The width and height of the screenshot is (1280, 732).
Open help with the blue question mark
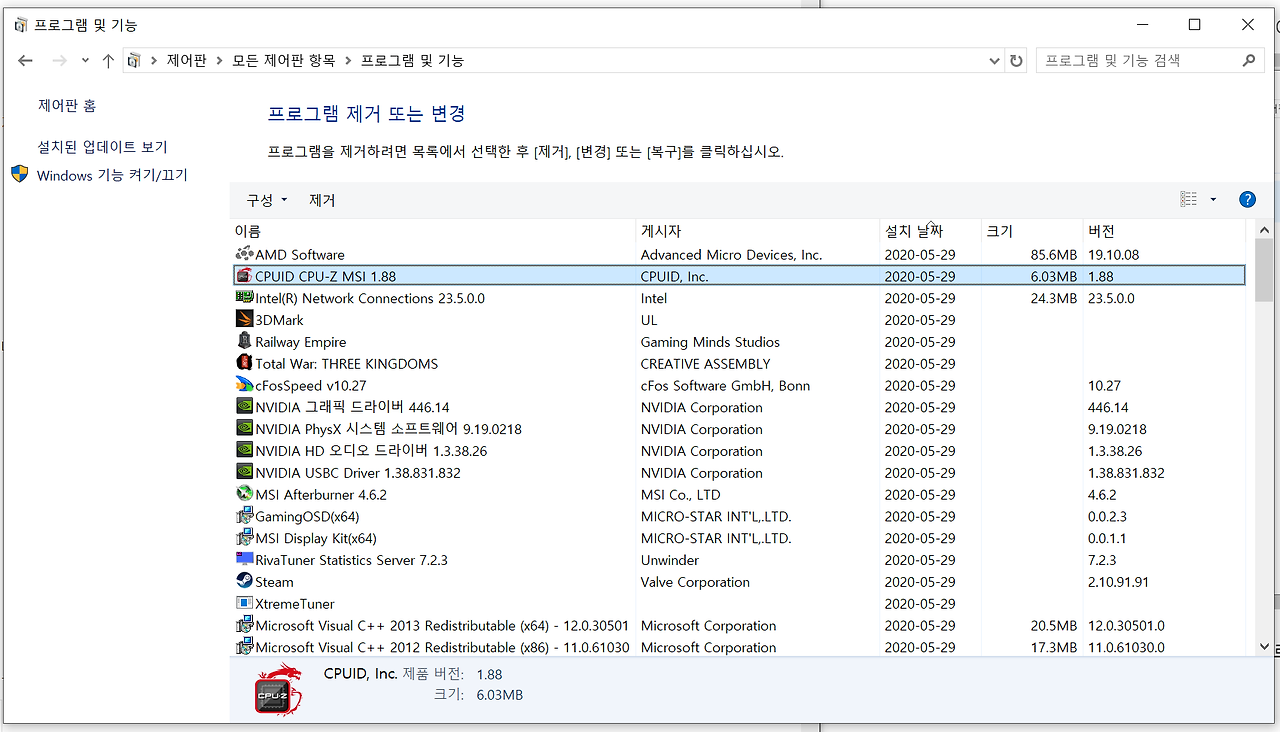[x=1247, y=200]
